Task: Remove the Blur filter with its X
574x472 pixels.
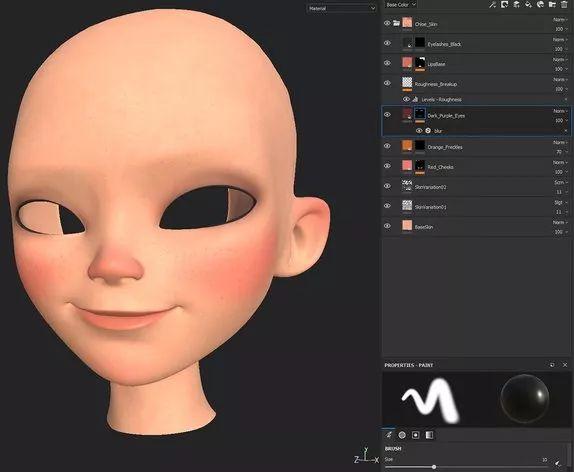Action: point(566,131)
